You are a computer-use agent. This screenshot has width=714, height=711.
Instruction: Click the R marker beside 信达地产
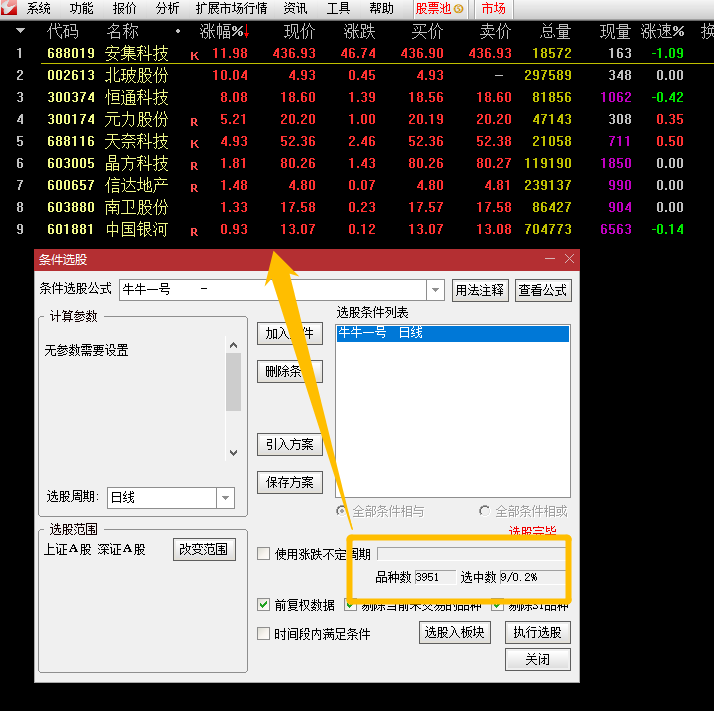[194, 188]
